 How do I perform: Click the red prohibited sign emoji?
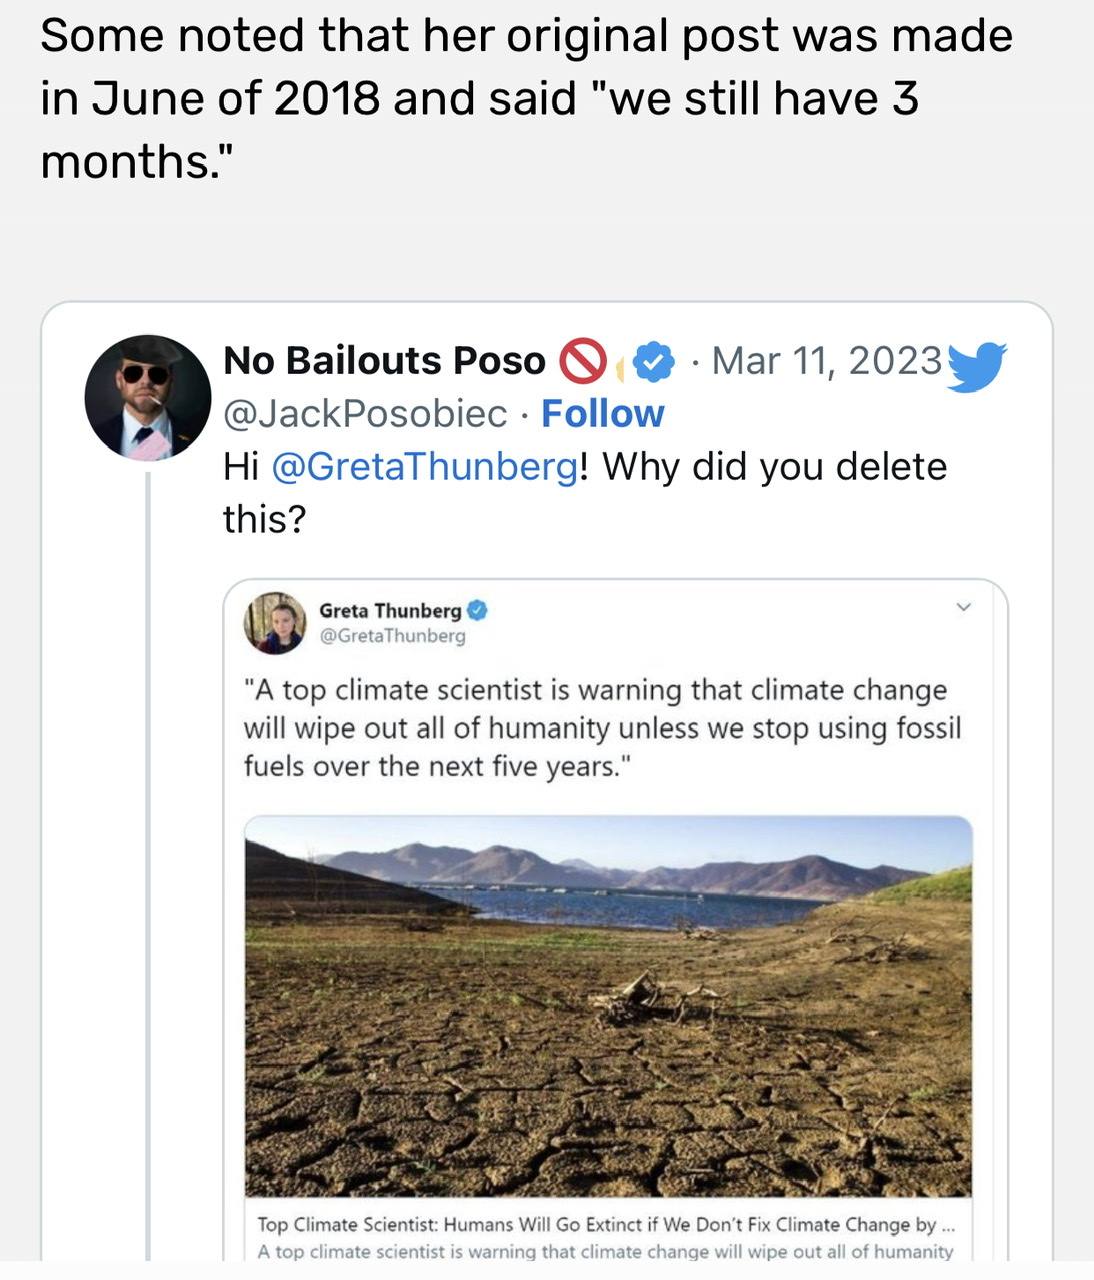(582, 361)
